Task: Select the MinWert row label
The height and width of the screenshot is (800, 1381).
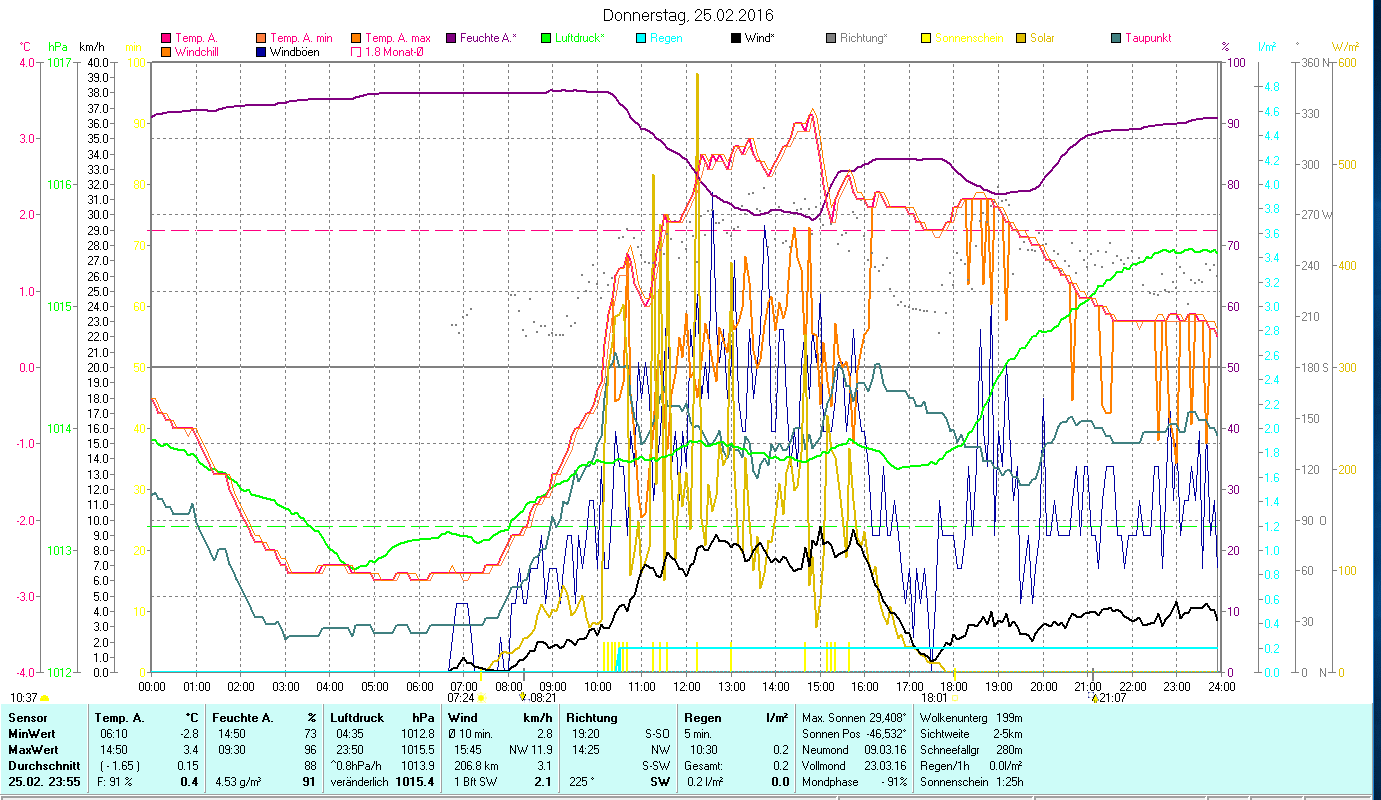Action: click(32, 733)
